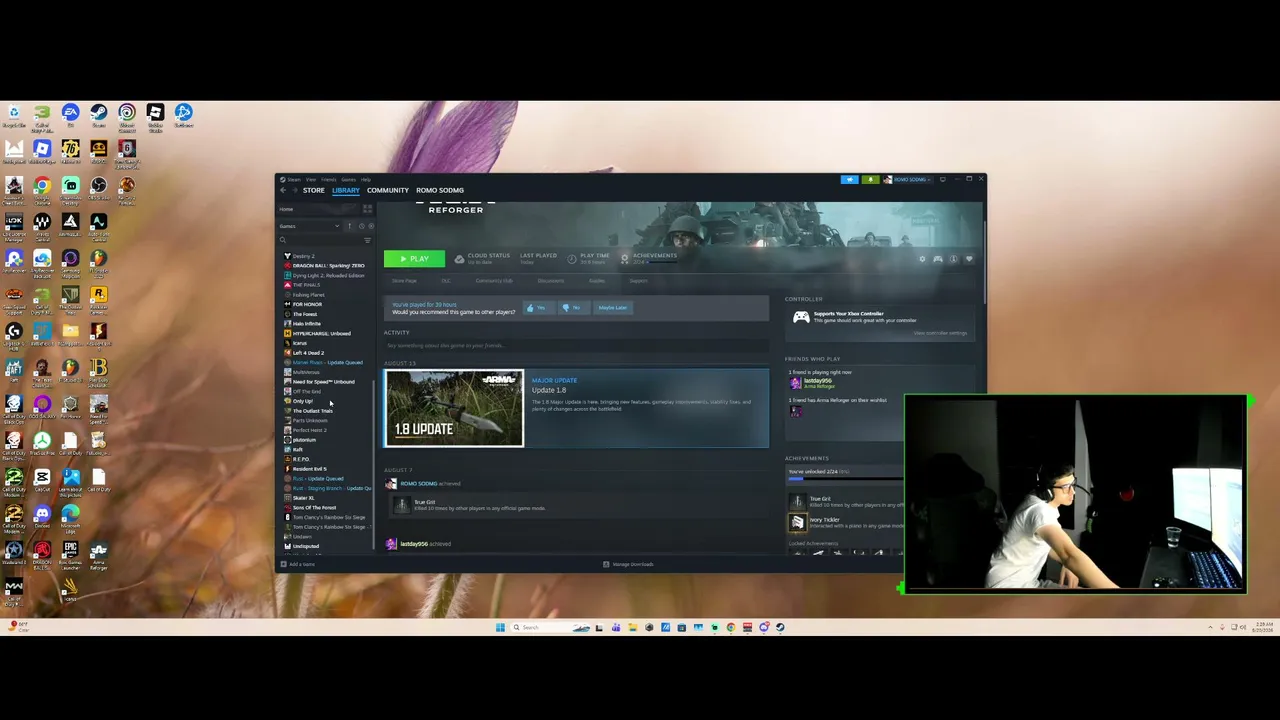Viewport: 1280px width, 720px height.
Task: Open the green notifications bell
Action: pyautogui.click(x=870, y=180)
